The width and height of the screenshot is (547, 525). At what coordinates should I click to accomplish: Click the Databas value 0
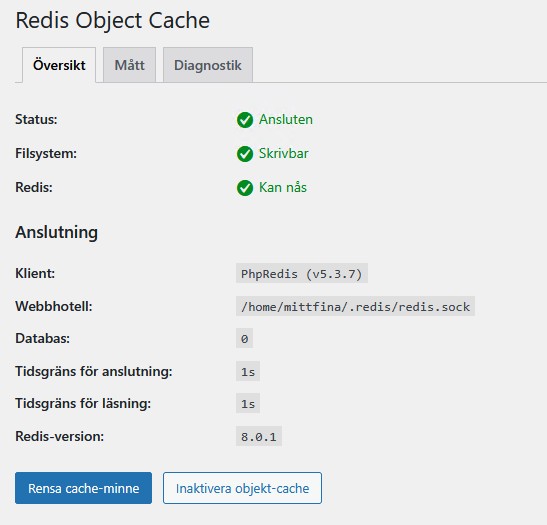pyautogui.click(x=244, y=338)
